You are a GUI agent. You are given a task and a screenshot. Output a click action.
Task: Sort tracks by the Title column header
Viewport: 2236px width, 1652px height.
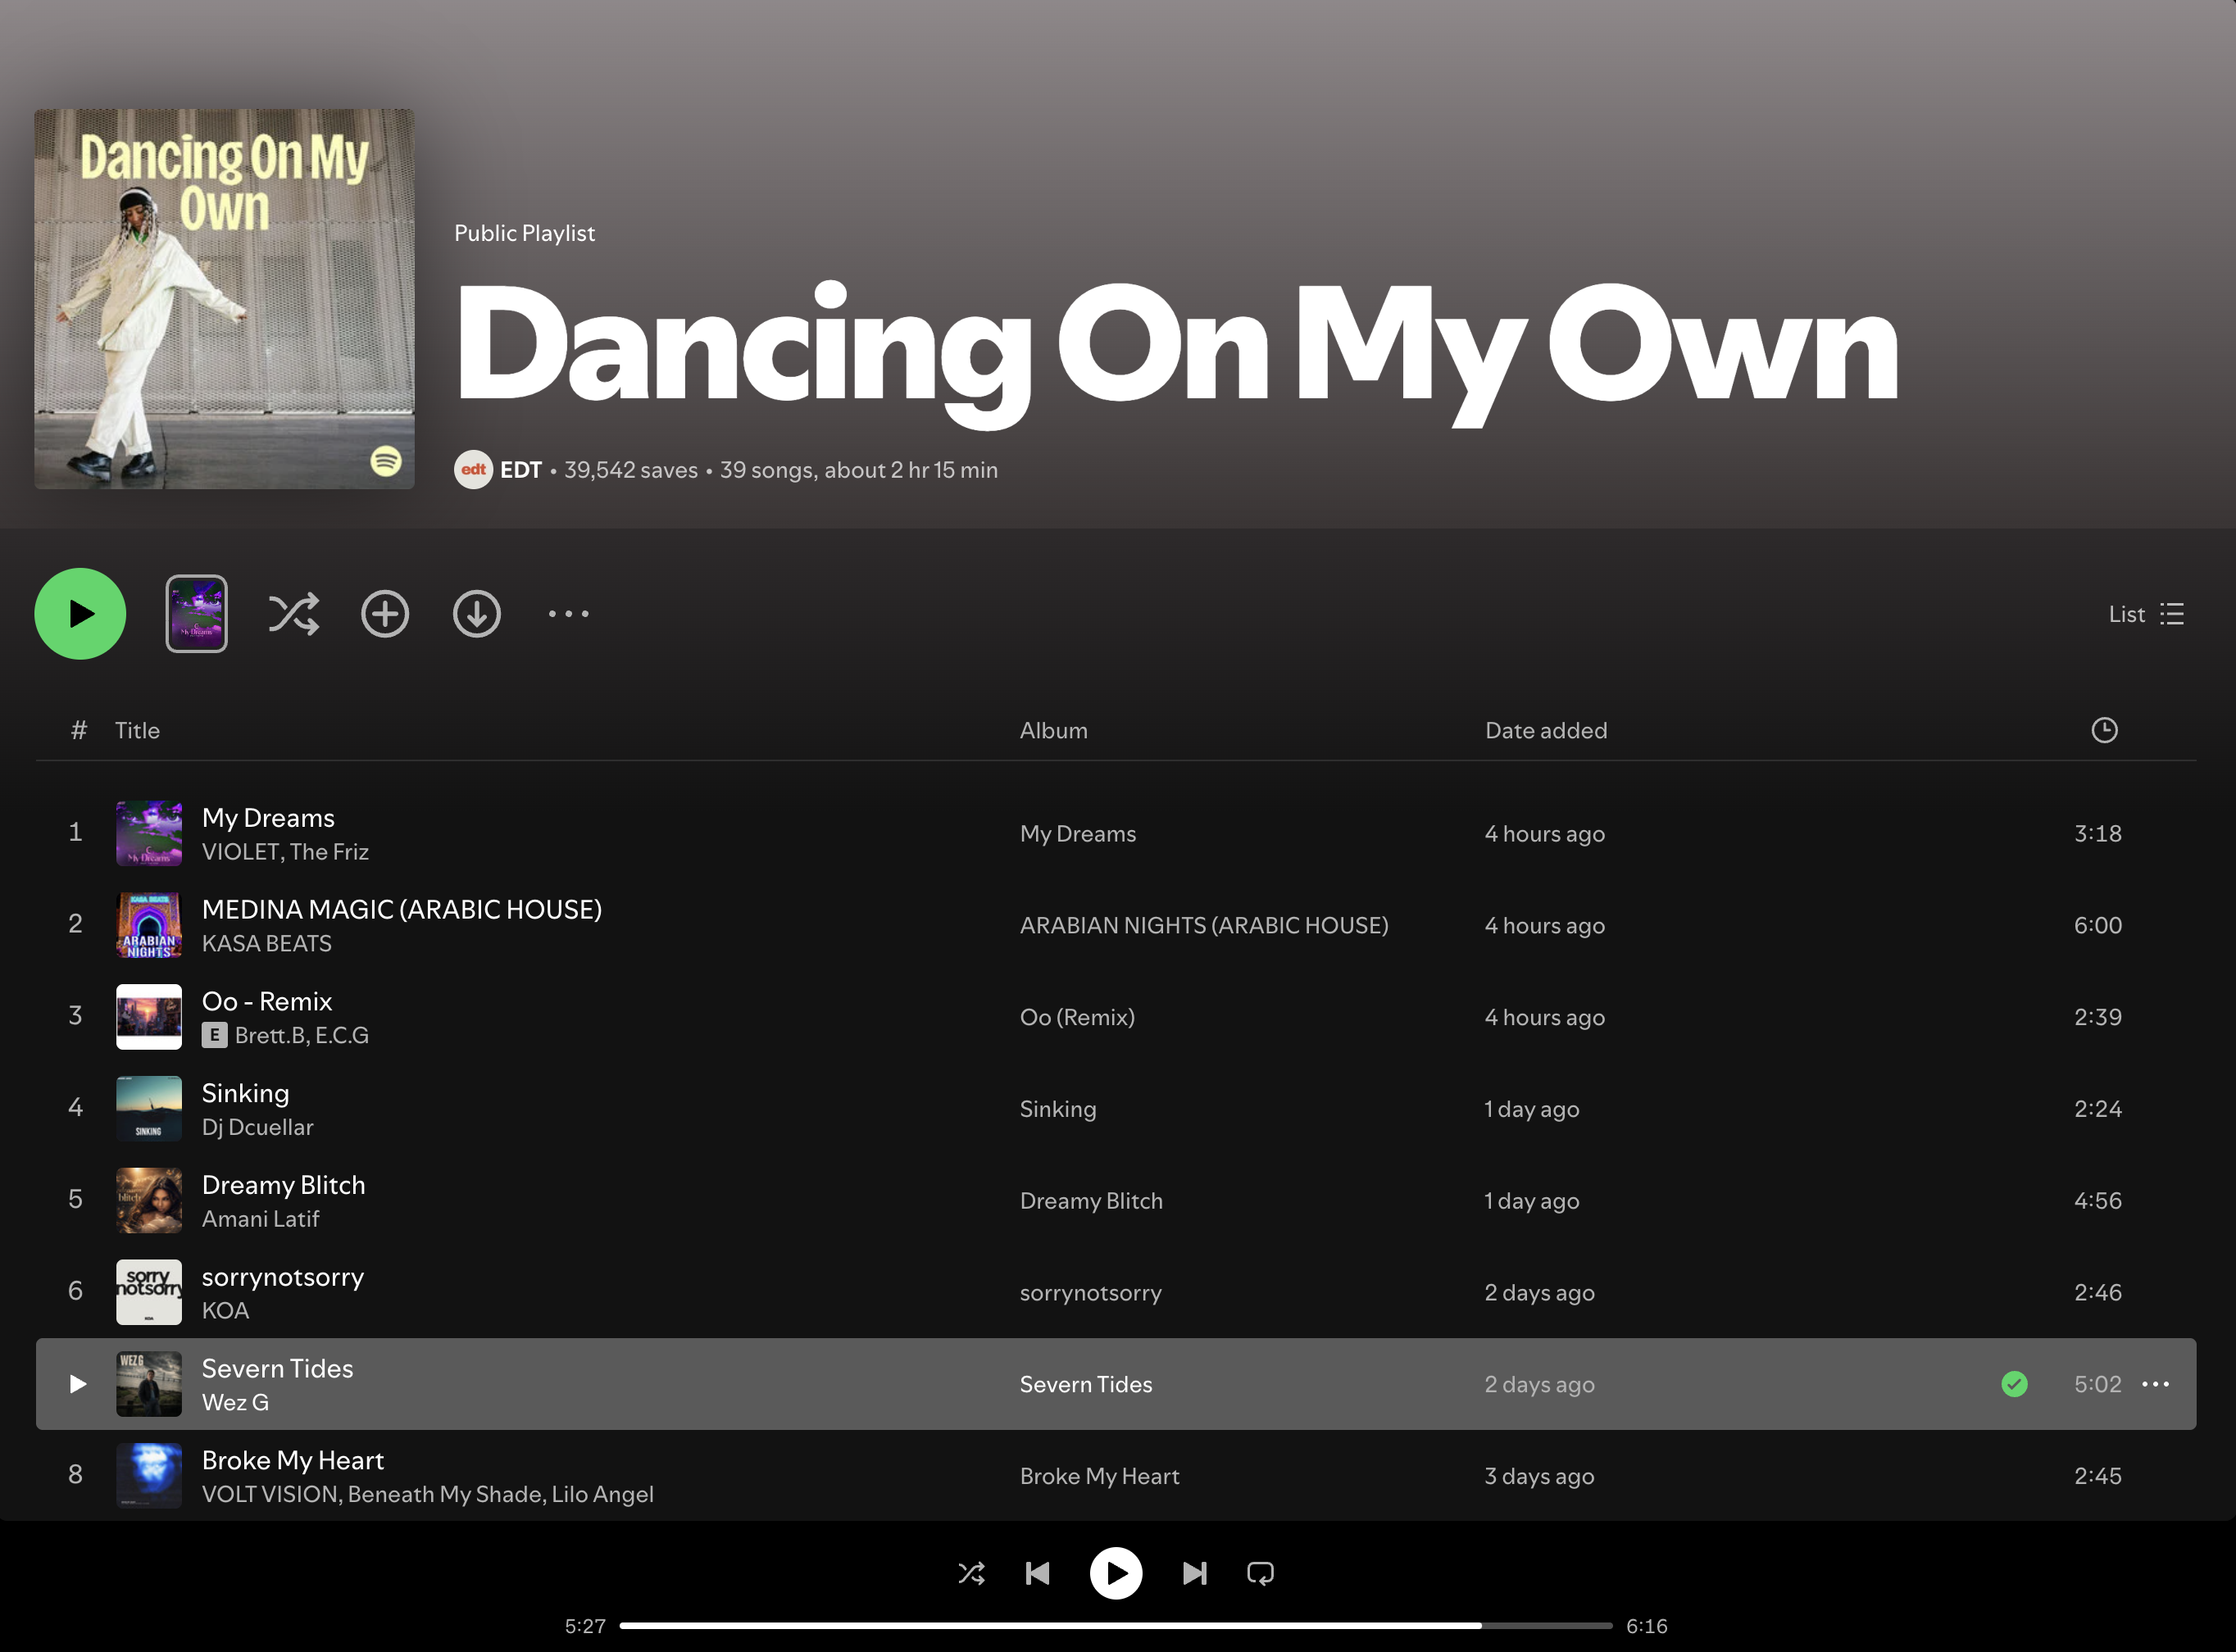click(137, 730)
